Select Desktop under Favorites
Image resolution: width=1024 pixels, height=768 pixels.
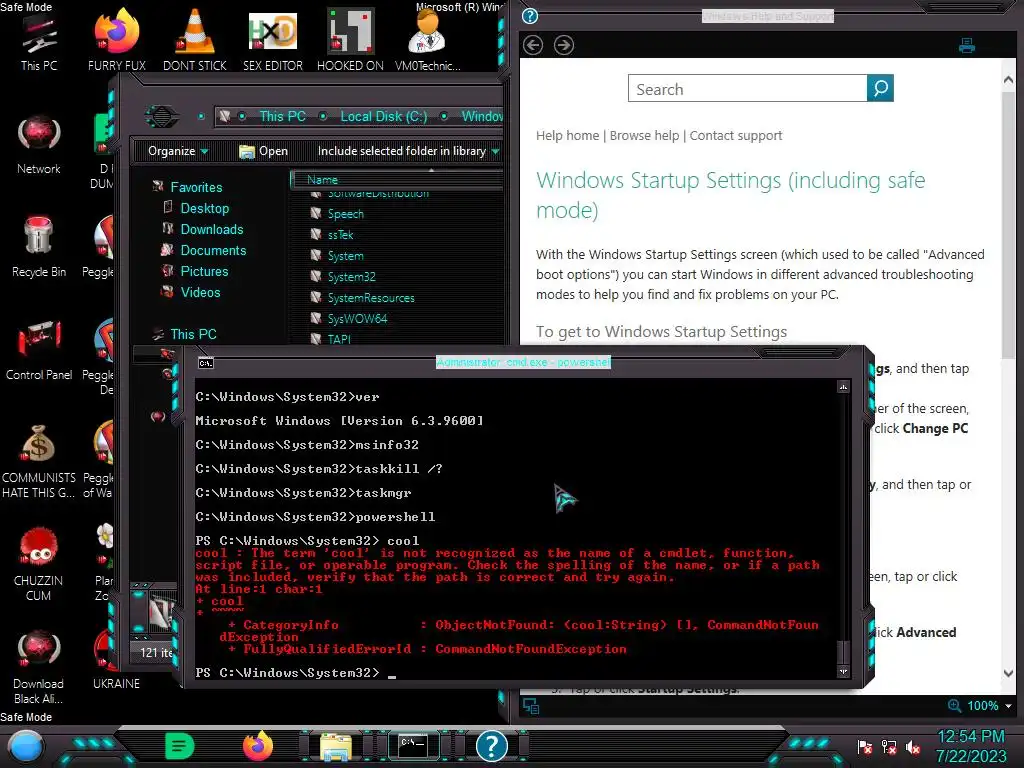[204, 208]
